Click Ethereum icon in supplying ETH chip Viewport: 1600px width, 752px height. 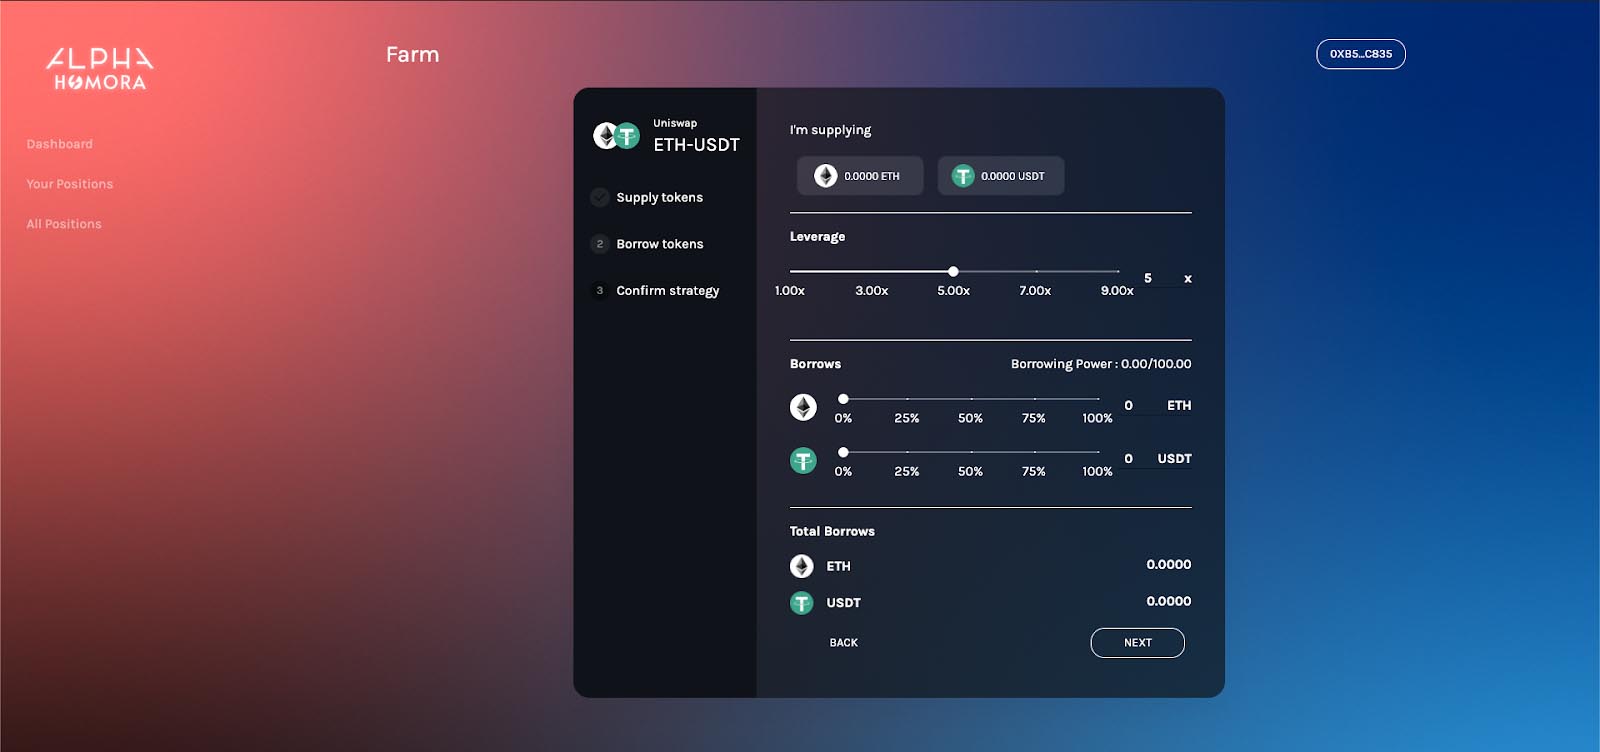825,176
